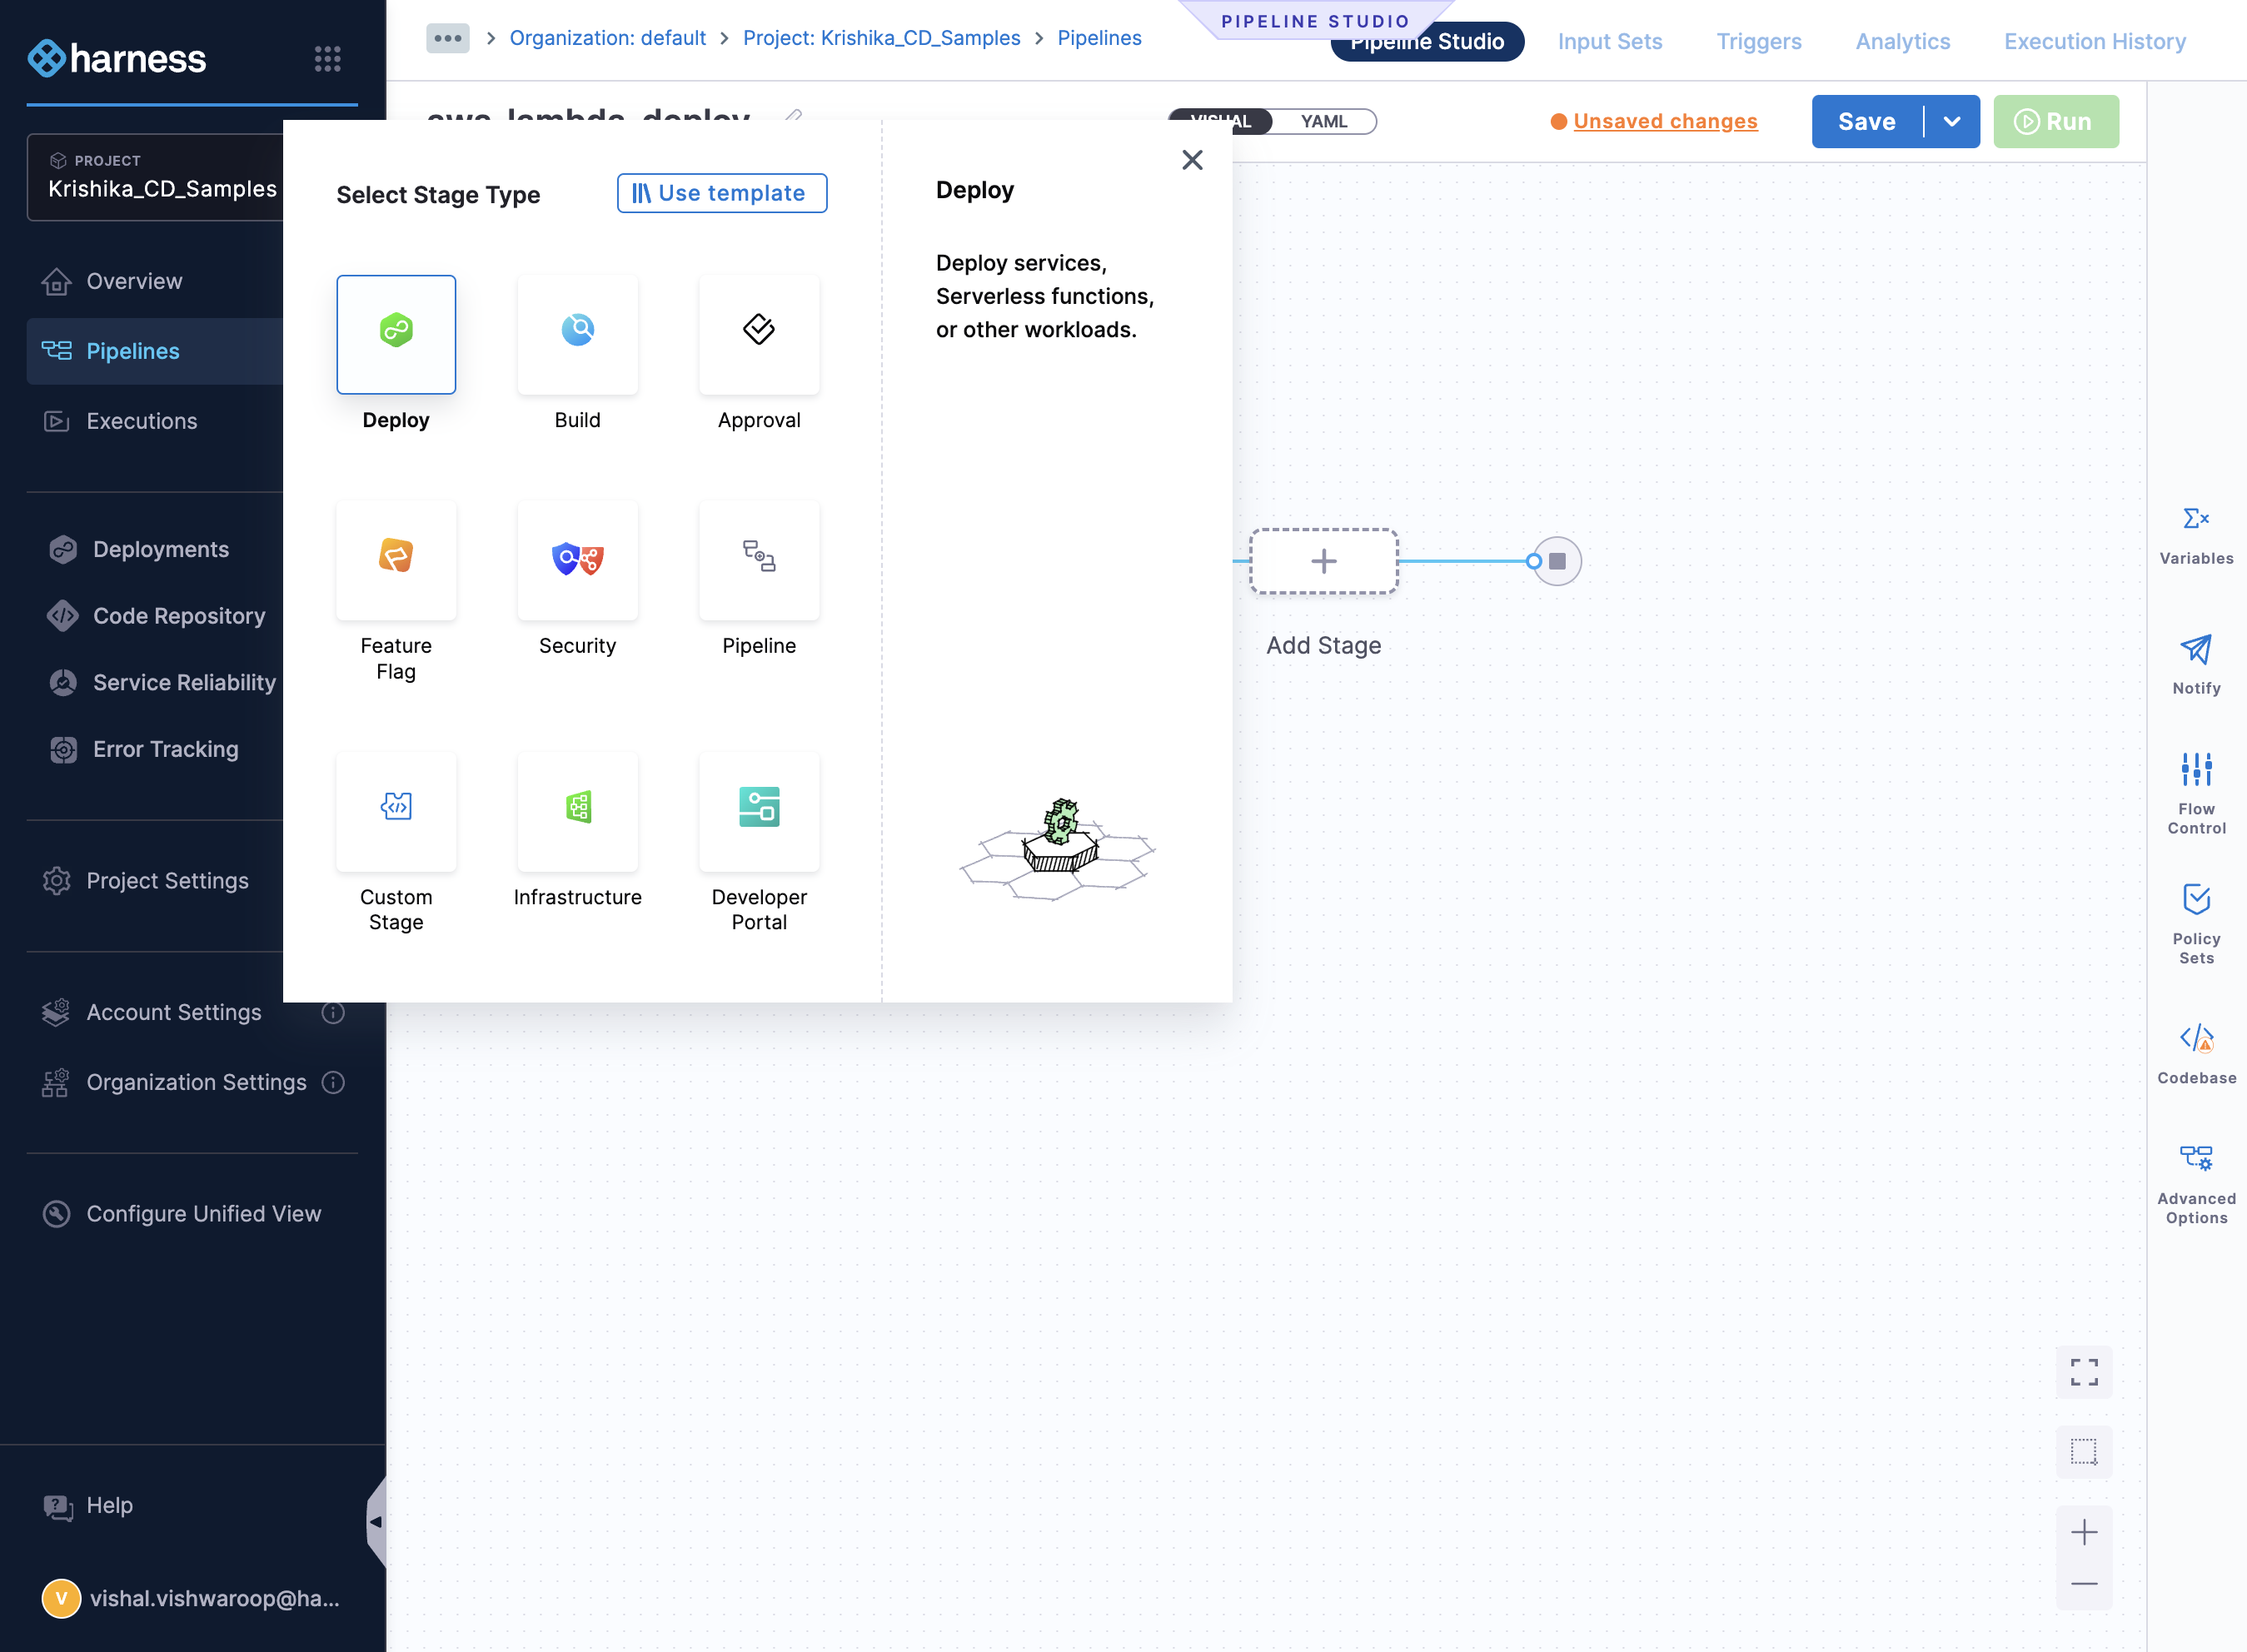Switch the editor to YAML view
Image resolution: width=2247 pixels, height=1652 pixels.
coord(1324,121)
